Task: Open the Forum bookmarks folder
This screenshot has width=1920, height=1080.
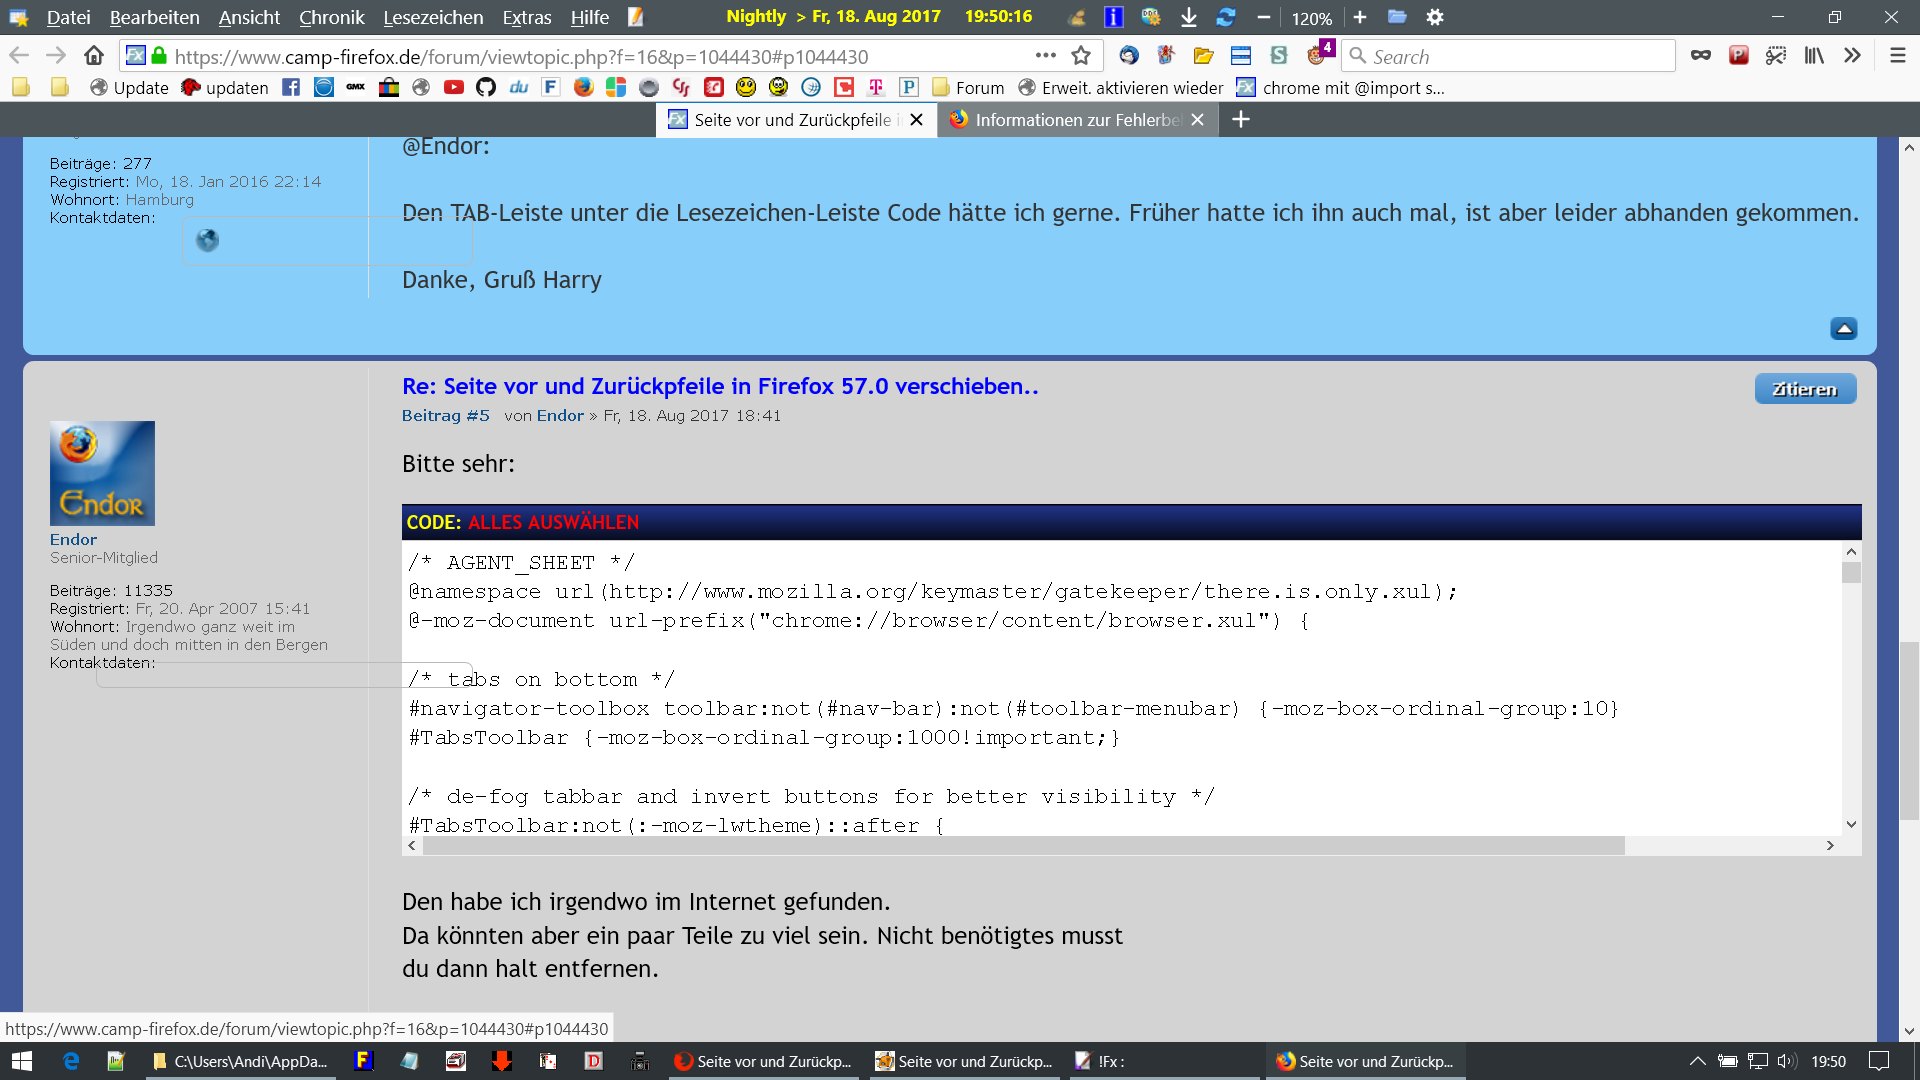Action: point(968,88)
